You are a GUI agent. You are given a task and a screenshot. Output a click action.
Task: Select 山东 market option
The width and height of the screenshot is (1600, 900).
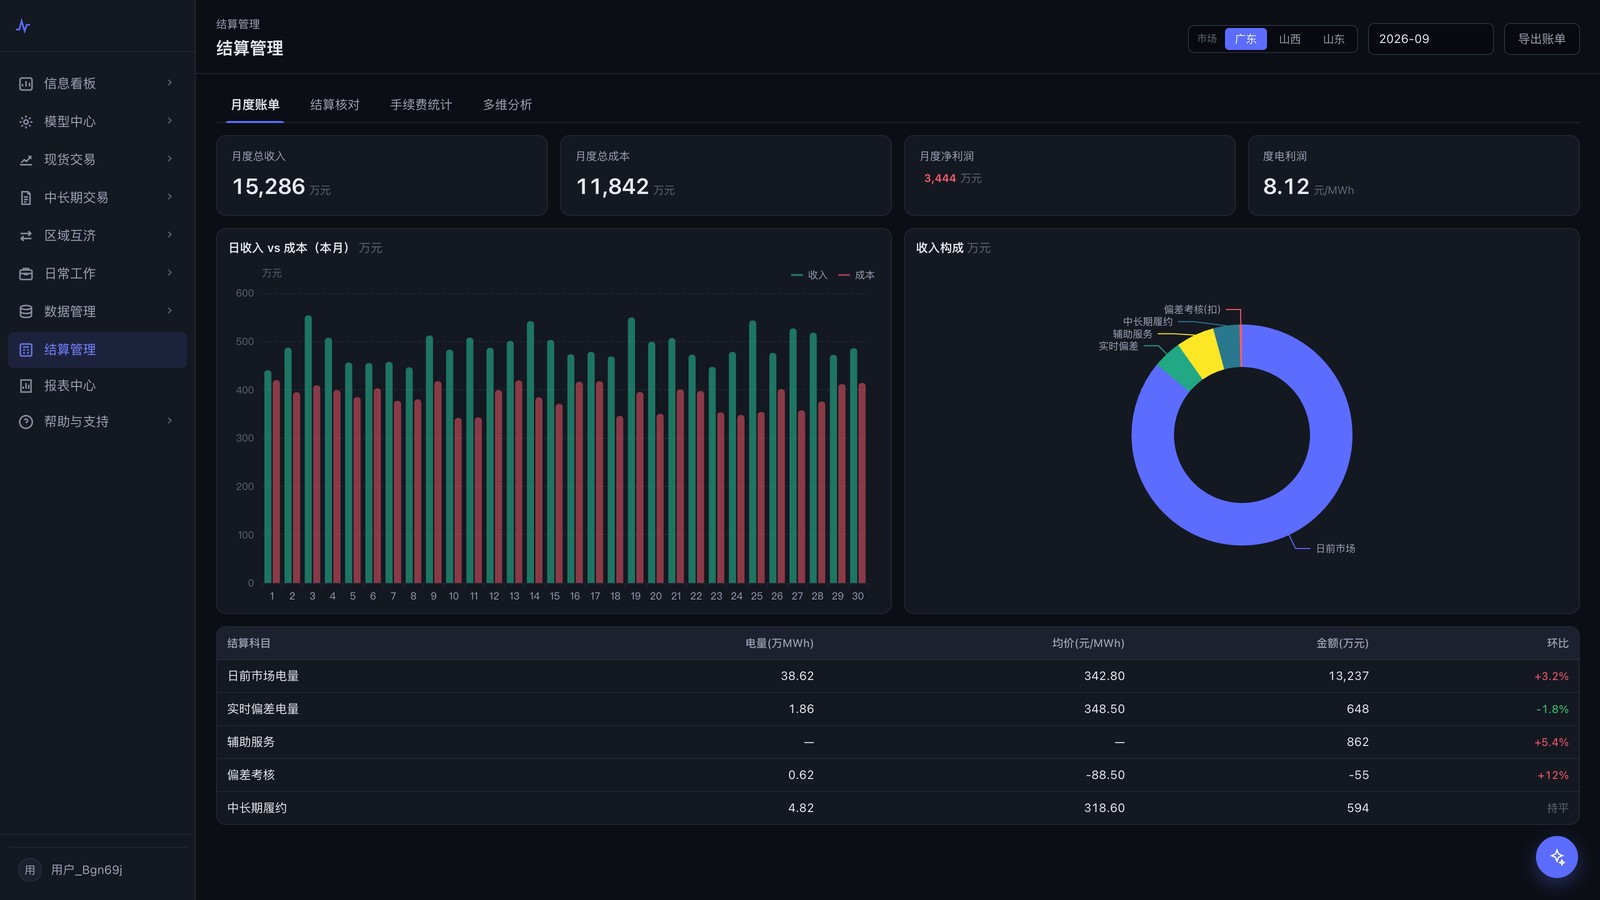tap(1334, 39)
